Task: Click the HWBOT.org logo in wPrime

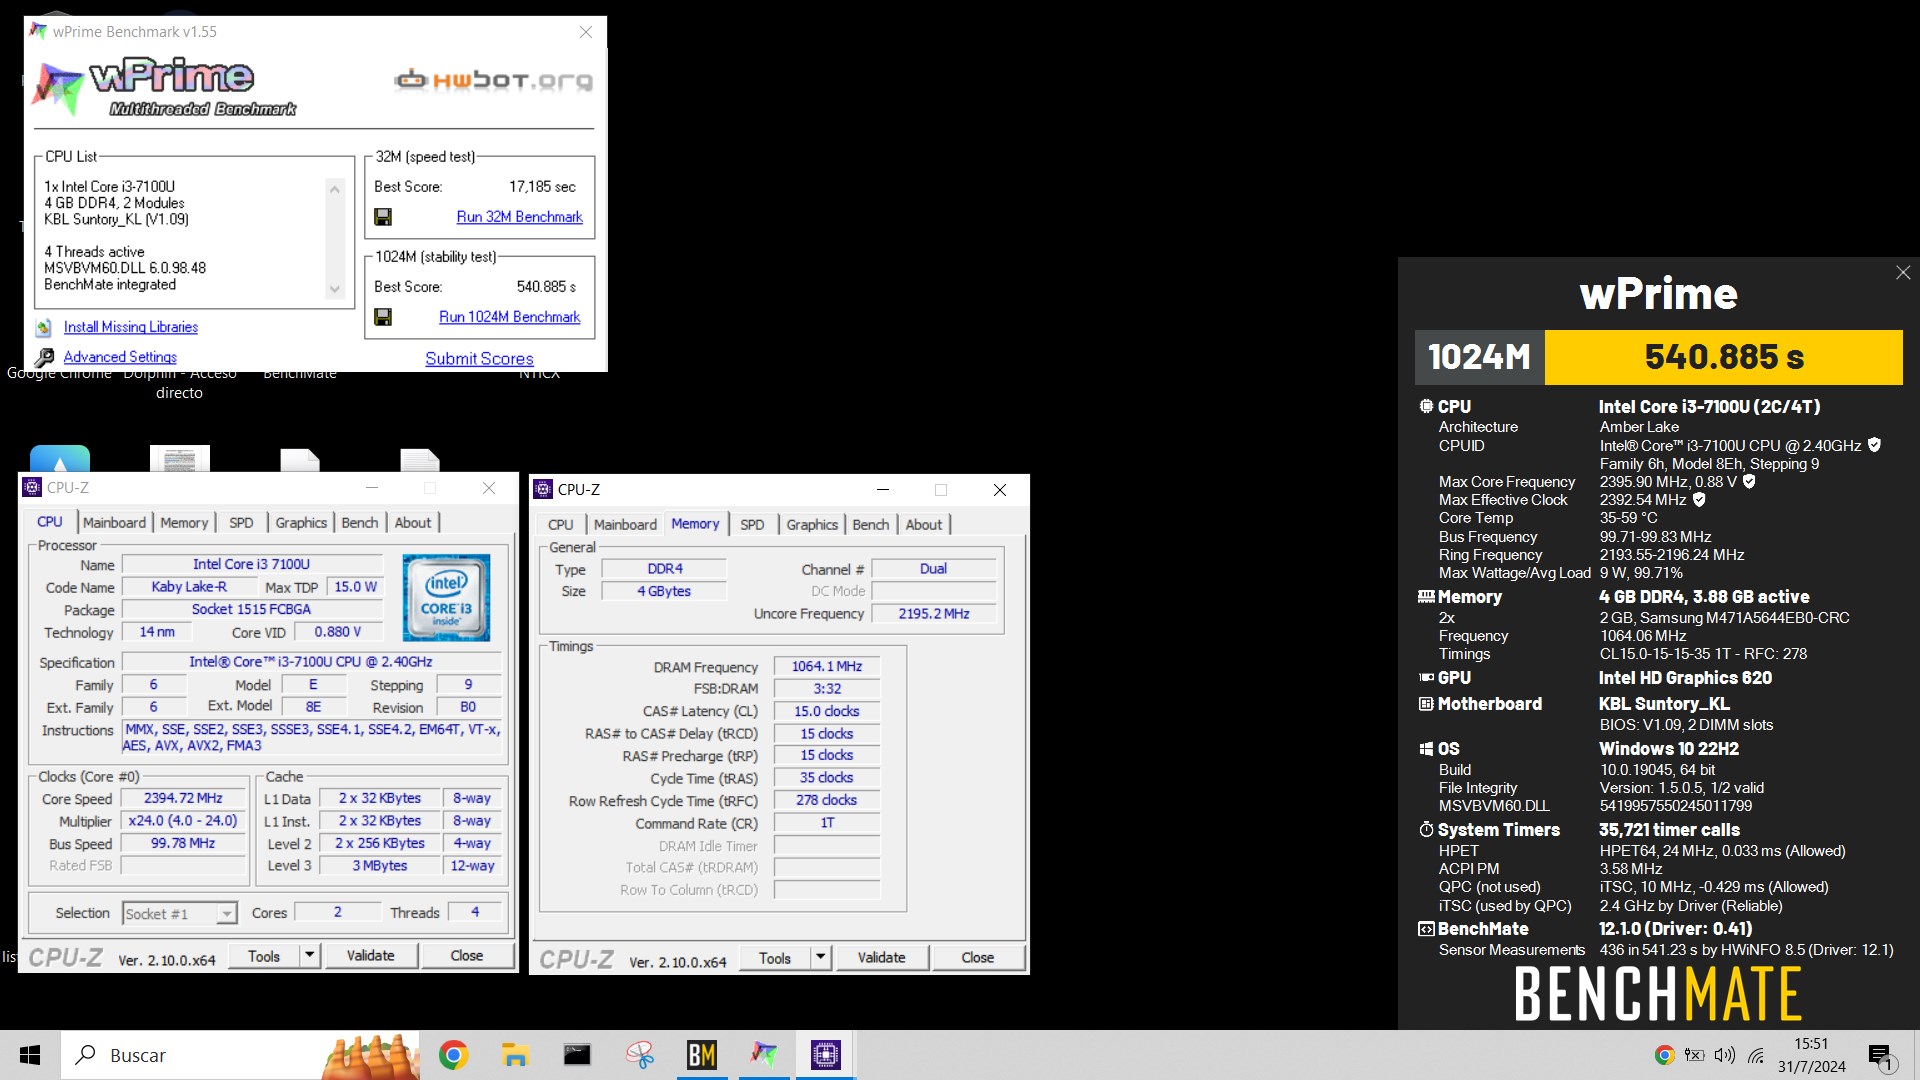Action: pyautogui.click(x=494, y=80)
